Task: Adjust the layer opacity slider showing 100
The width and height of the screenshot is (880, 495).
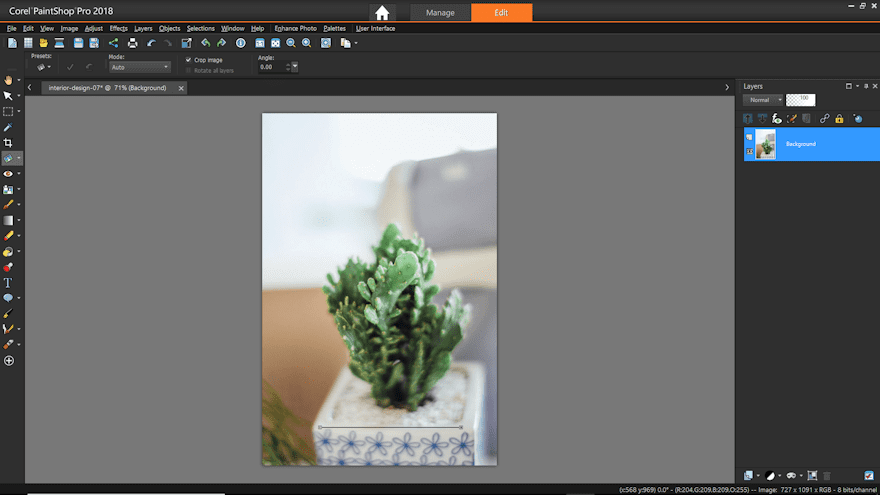Action: 801,100
